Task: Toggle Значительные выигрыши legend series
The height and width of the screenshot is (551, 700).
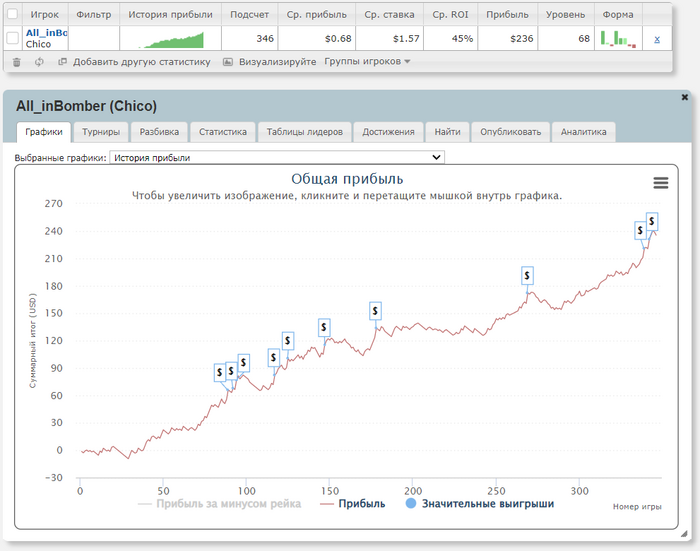Action: click(x=480, y=504)
